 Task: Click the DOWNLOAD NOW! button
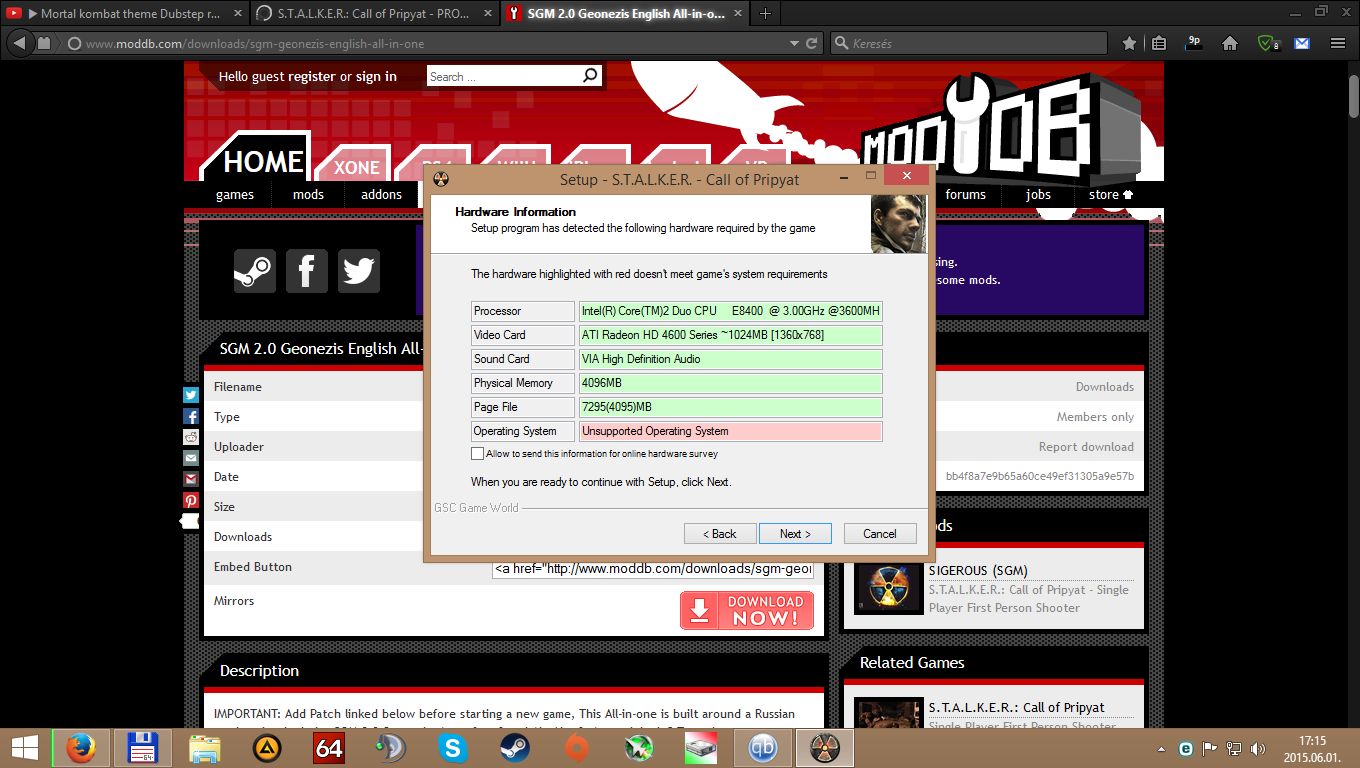[747, 610]
